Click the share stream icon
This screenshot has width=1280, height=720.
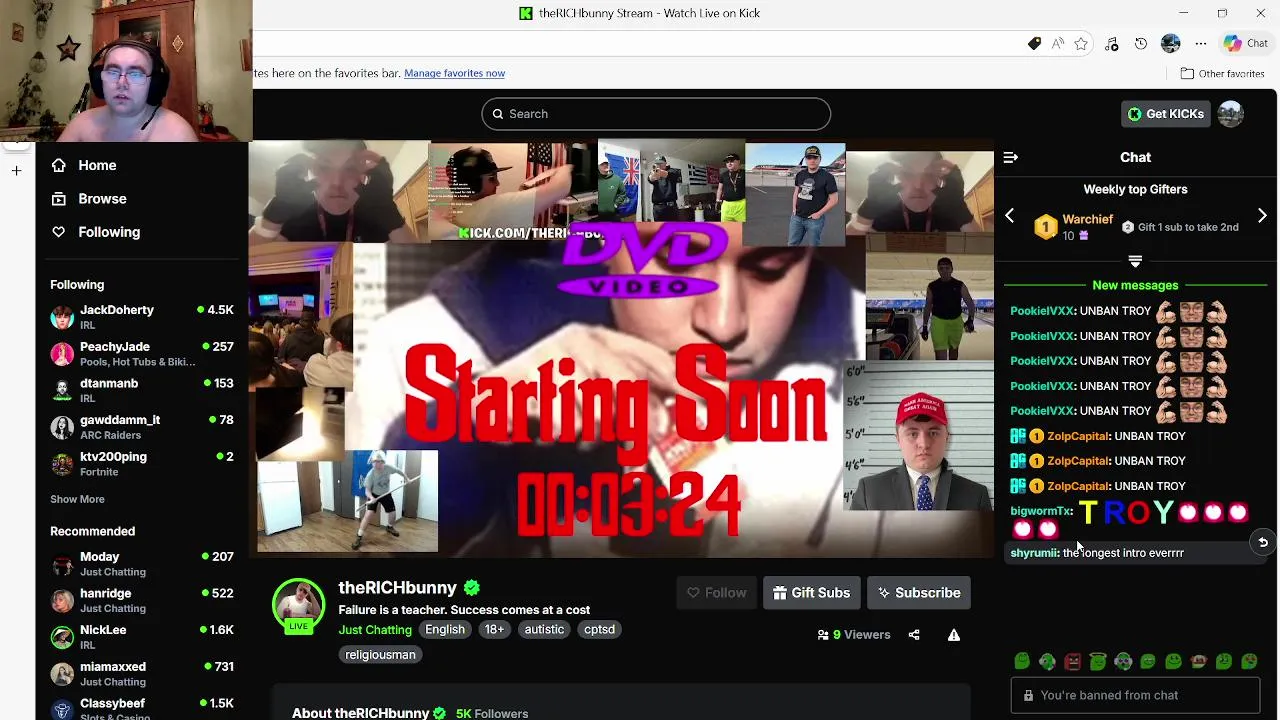pyautogui.click(x=914, y=635)
